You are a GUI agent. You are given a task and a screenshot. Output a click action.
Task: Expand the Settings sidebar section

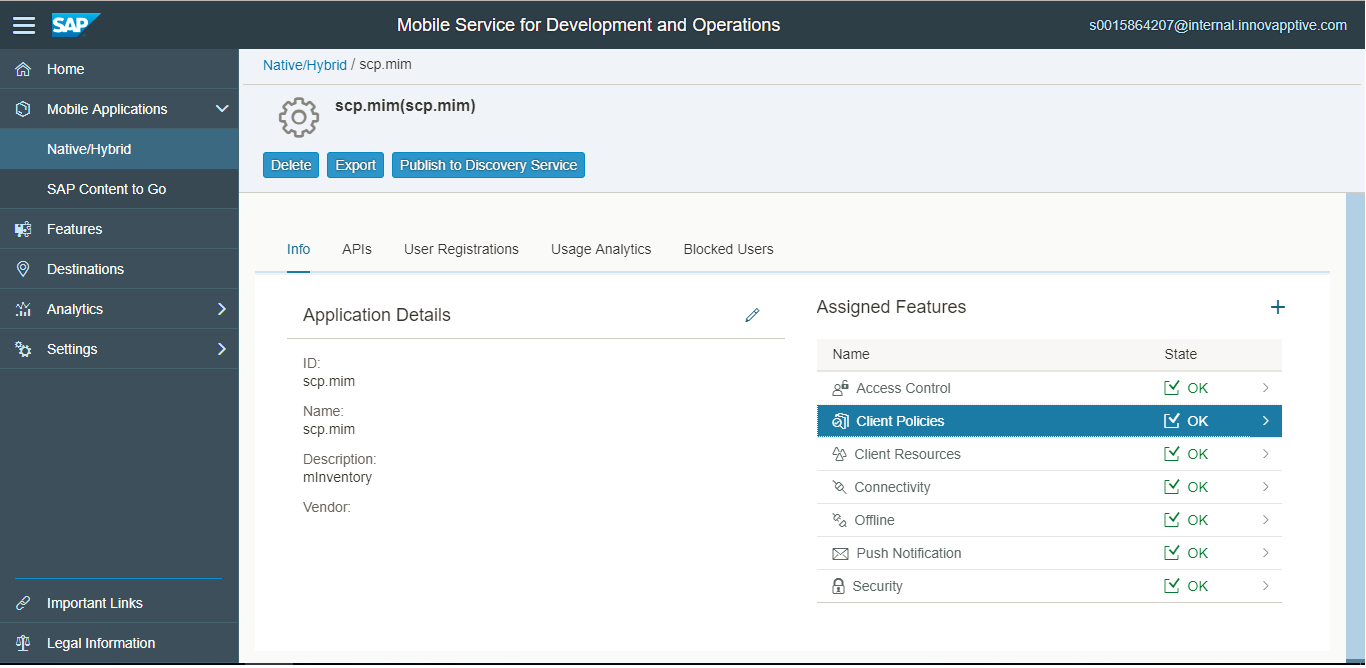click(x=222, y=349)
